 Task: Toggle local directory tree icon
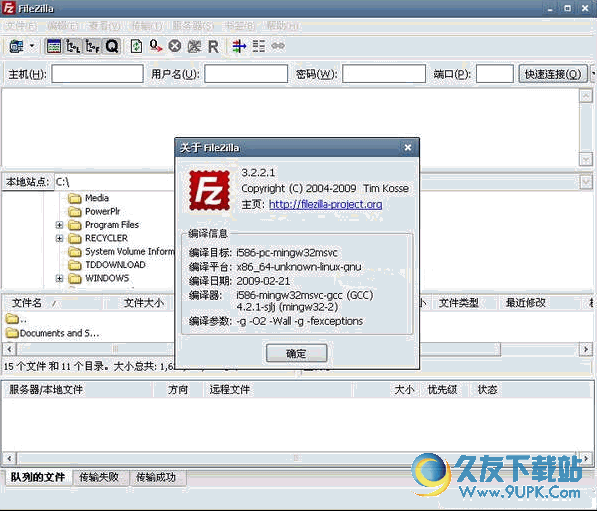(x=73, y=46)
